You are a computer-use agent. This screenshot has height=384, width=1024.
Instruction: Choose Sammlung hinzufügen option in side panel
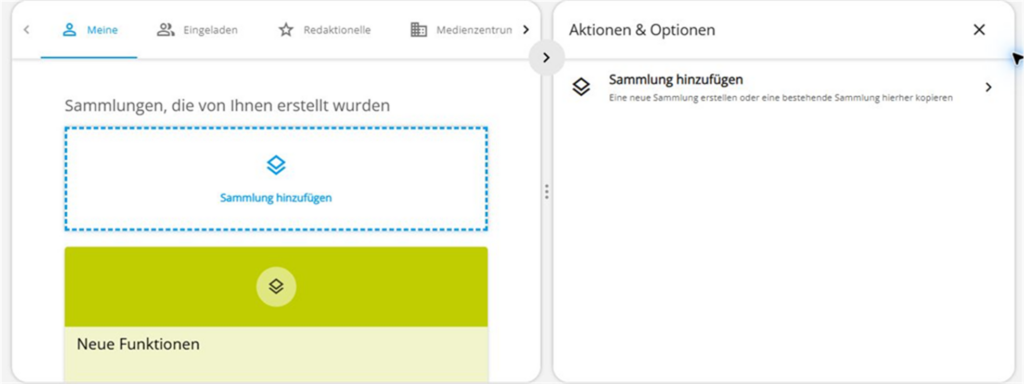point(782,88)
